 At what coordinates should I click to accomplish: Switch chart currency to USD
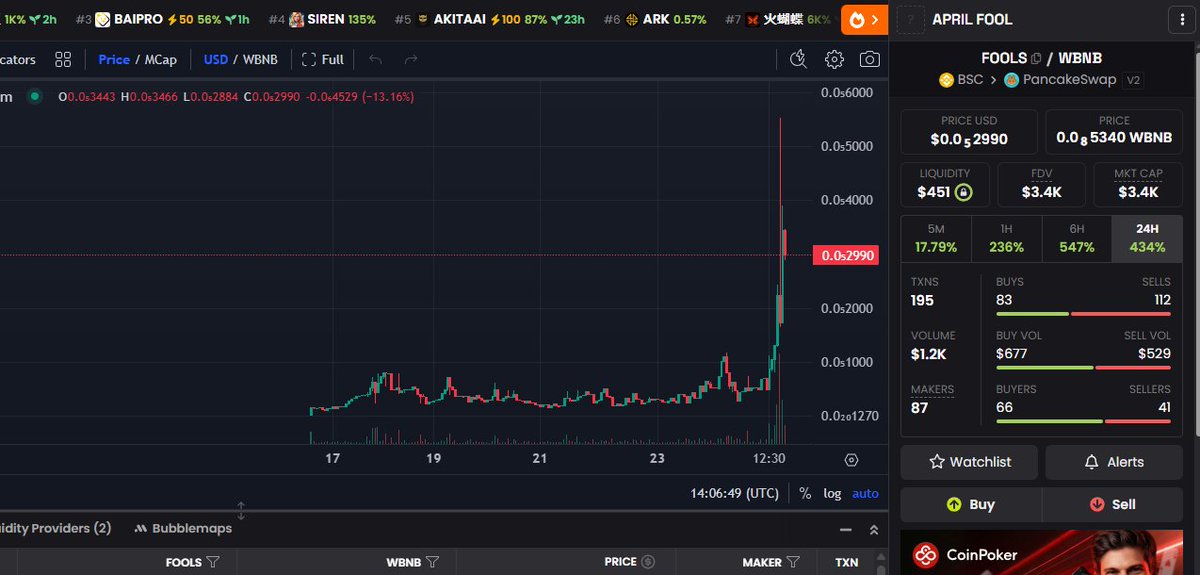coord(216,59)
